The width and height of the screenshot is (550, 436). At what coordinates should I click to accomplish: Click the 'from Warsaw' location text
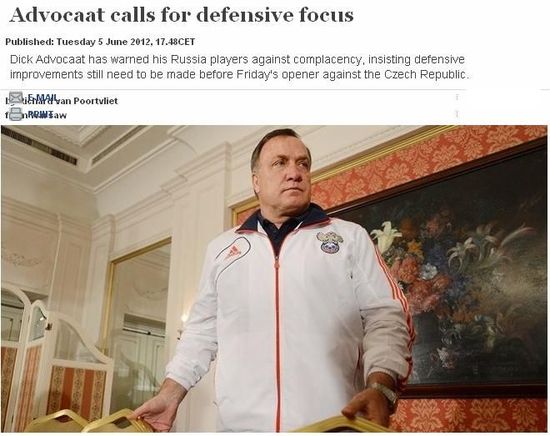pyautogui.click(x=36, y=115)
